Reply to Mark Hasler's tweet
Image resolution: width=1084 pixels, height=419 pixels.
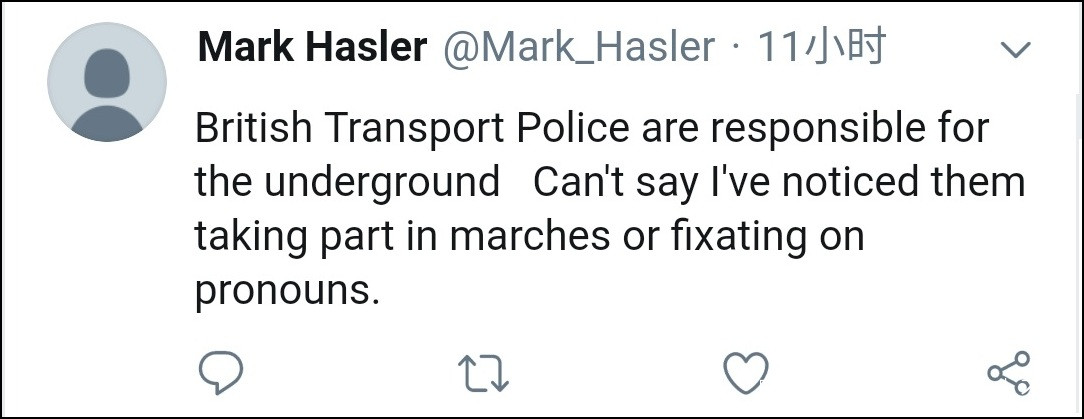(221, 373)
